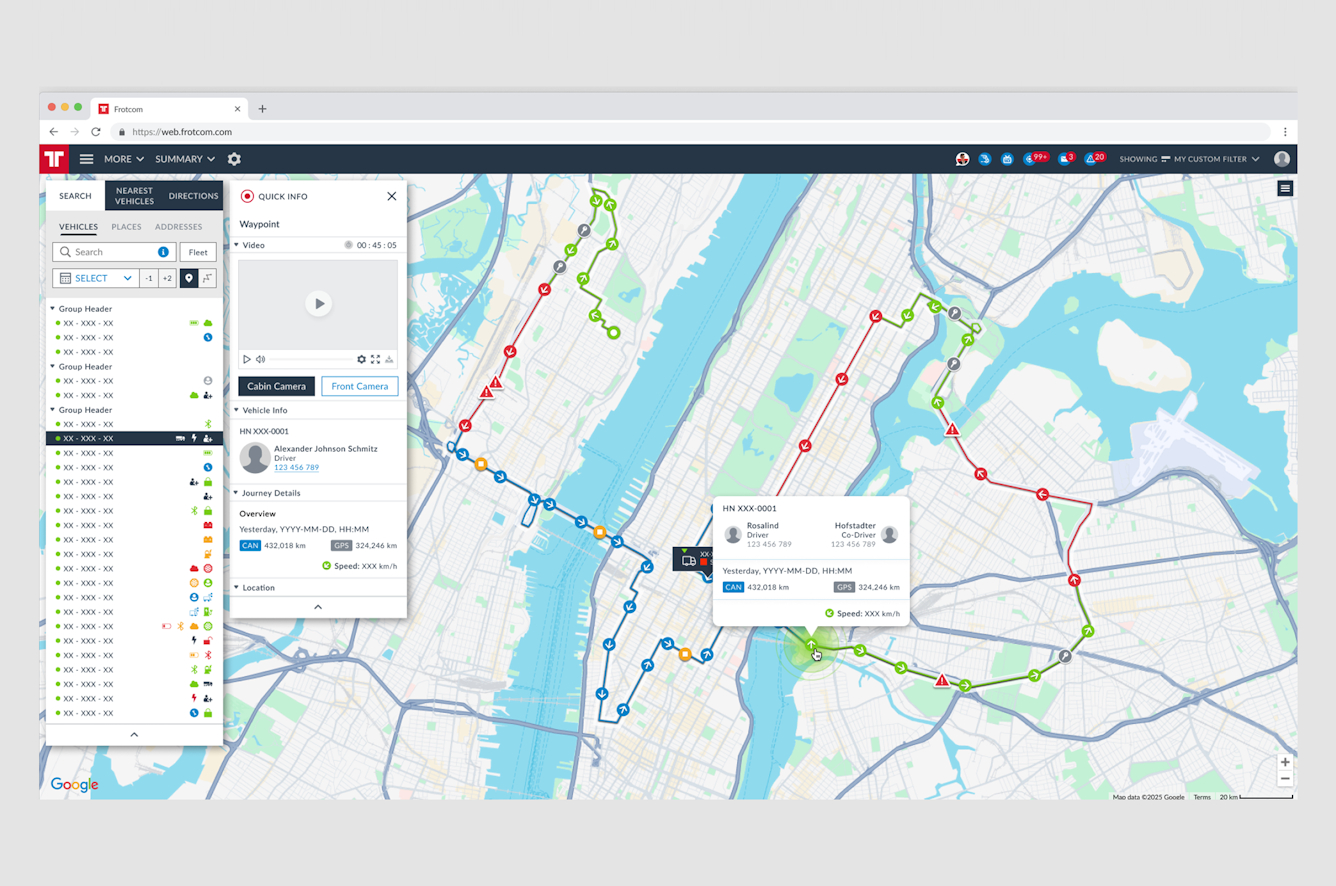Viewport: 1336px width, 886px height.
Task: Select the PLACES sub-tab
Action: click(126, 227)
